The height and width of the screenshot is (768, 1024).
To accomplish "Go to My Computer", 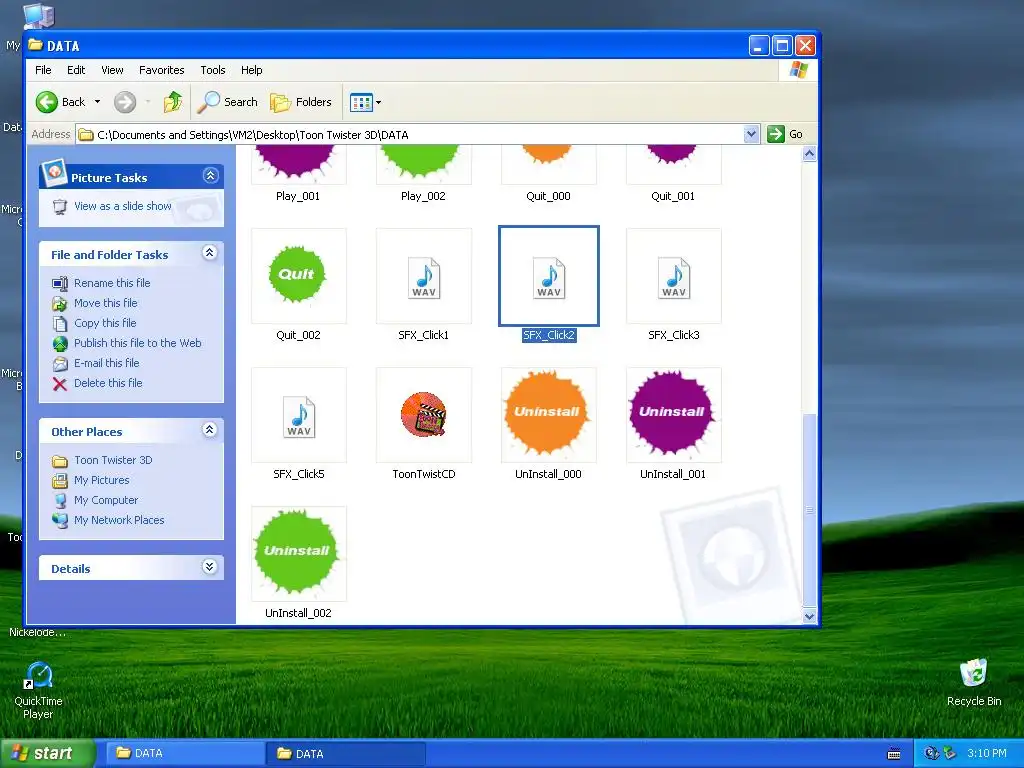I will pyautogui.click(x=106, y=500).
